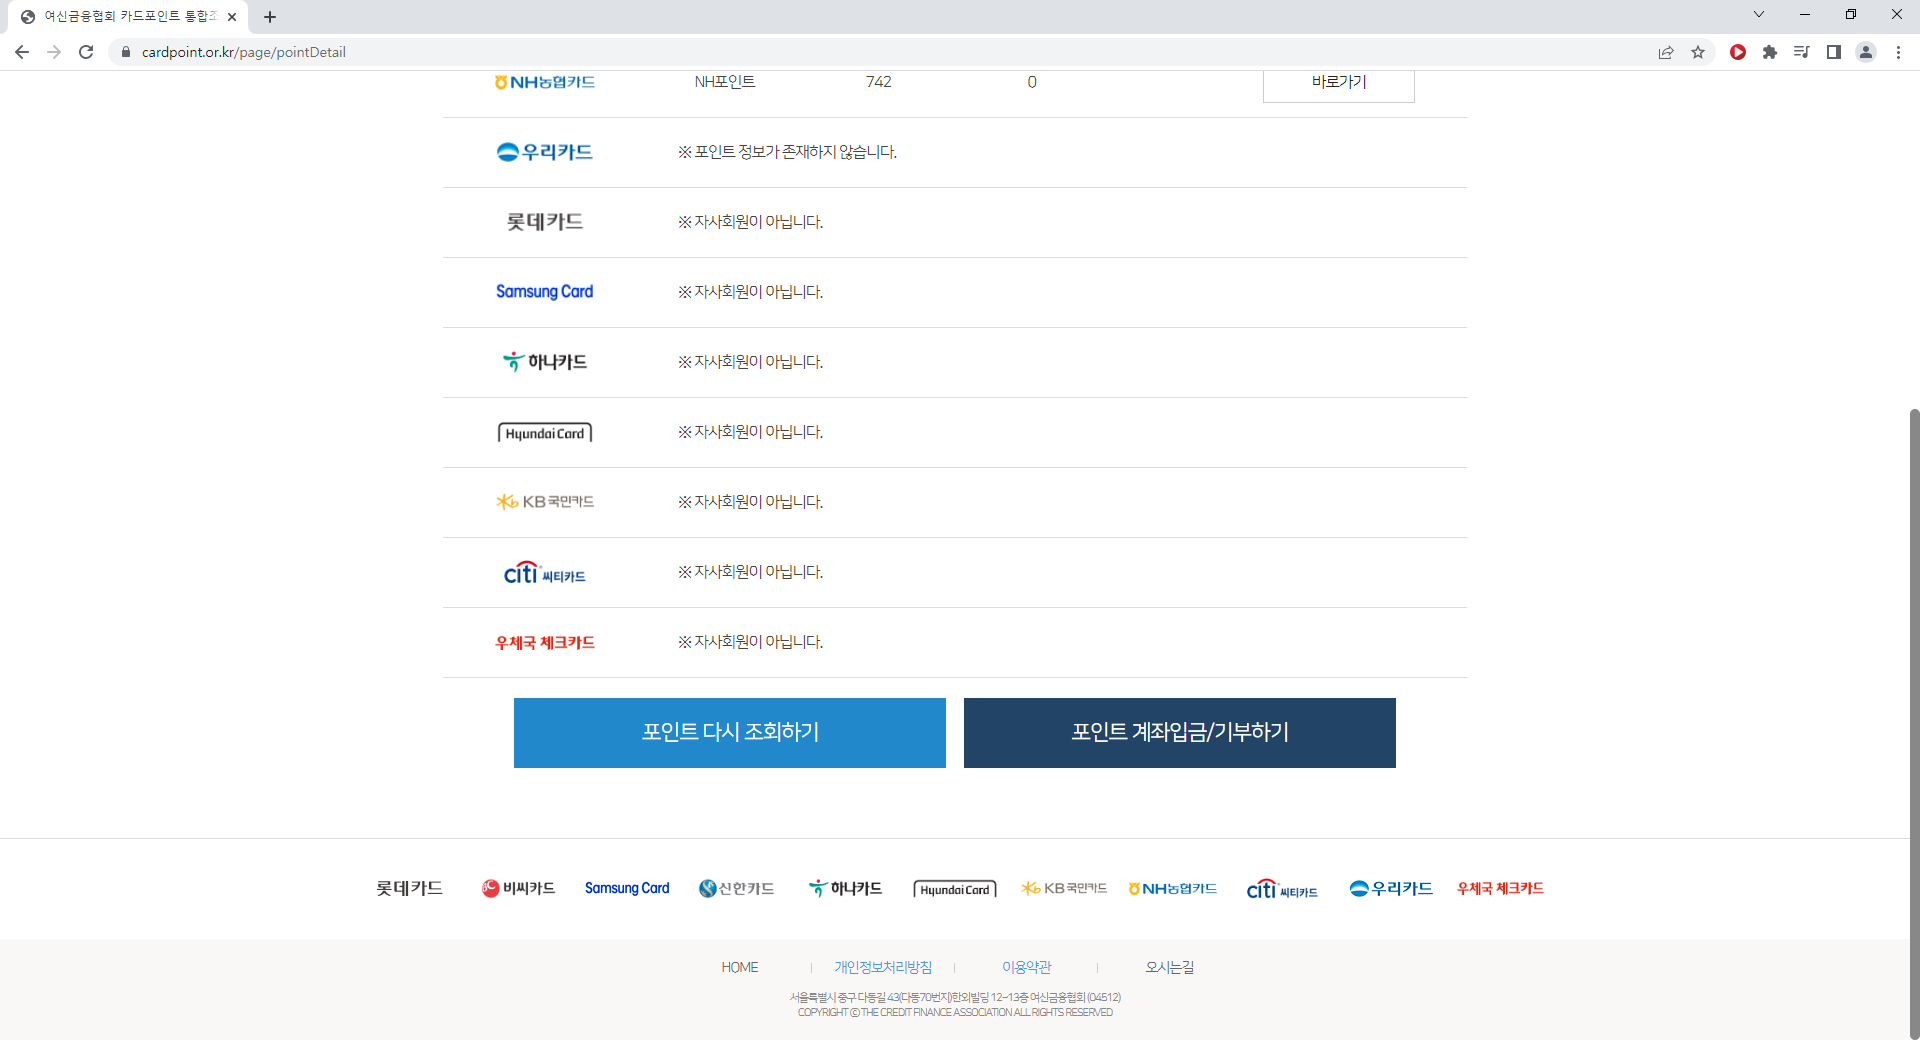Open 우리카드 logo in footer
Screen dimensions: 1920x1040
click(x=1391, y=888)
